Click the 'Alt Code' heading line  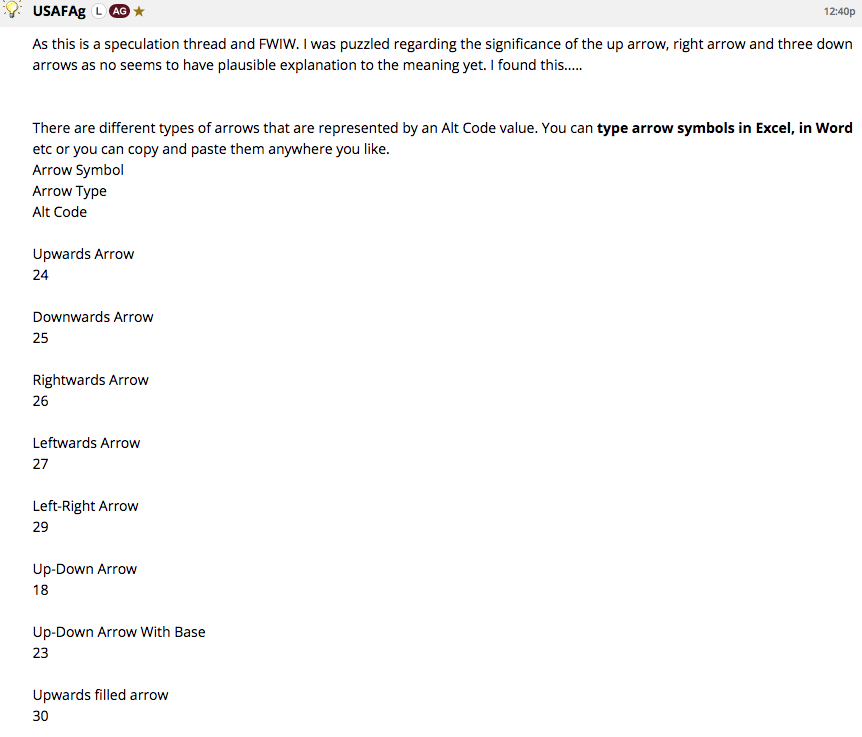click(x=59, y=212)
